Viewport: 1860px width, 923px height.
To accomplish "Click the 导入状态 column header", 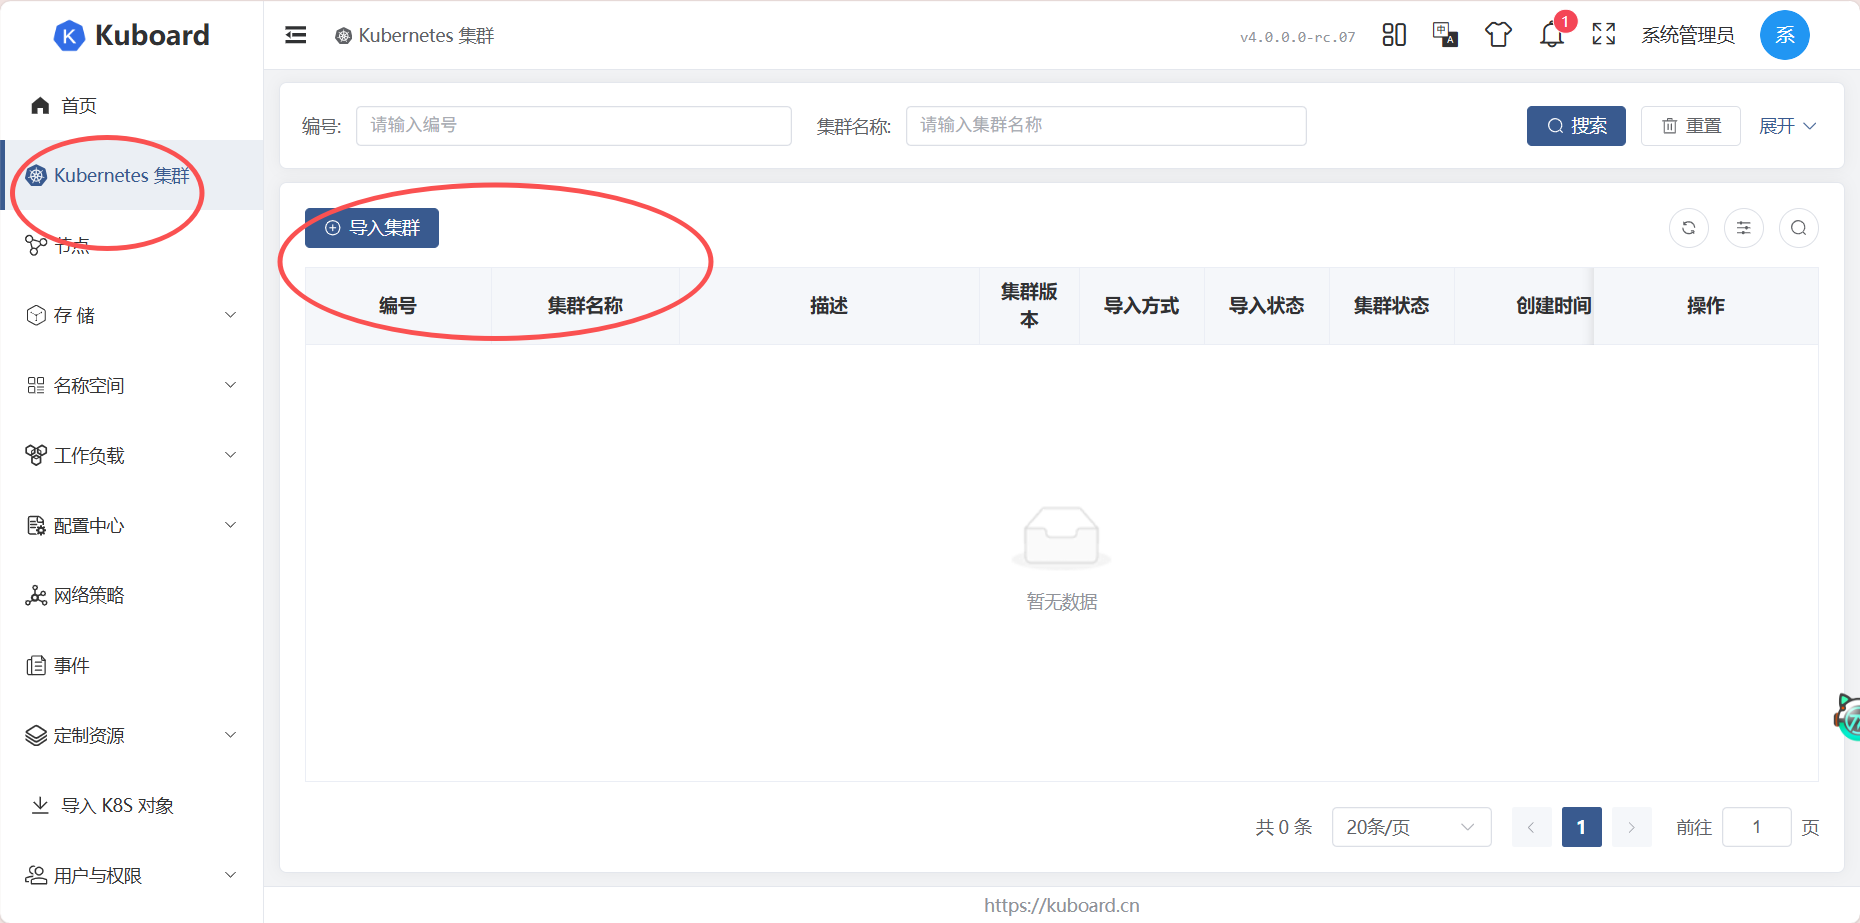I will coord(1266,306).
